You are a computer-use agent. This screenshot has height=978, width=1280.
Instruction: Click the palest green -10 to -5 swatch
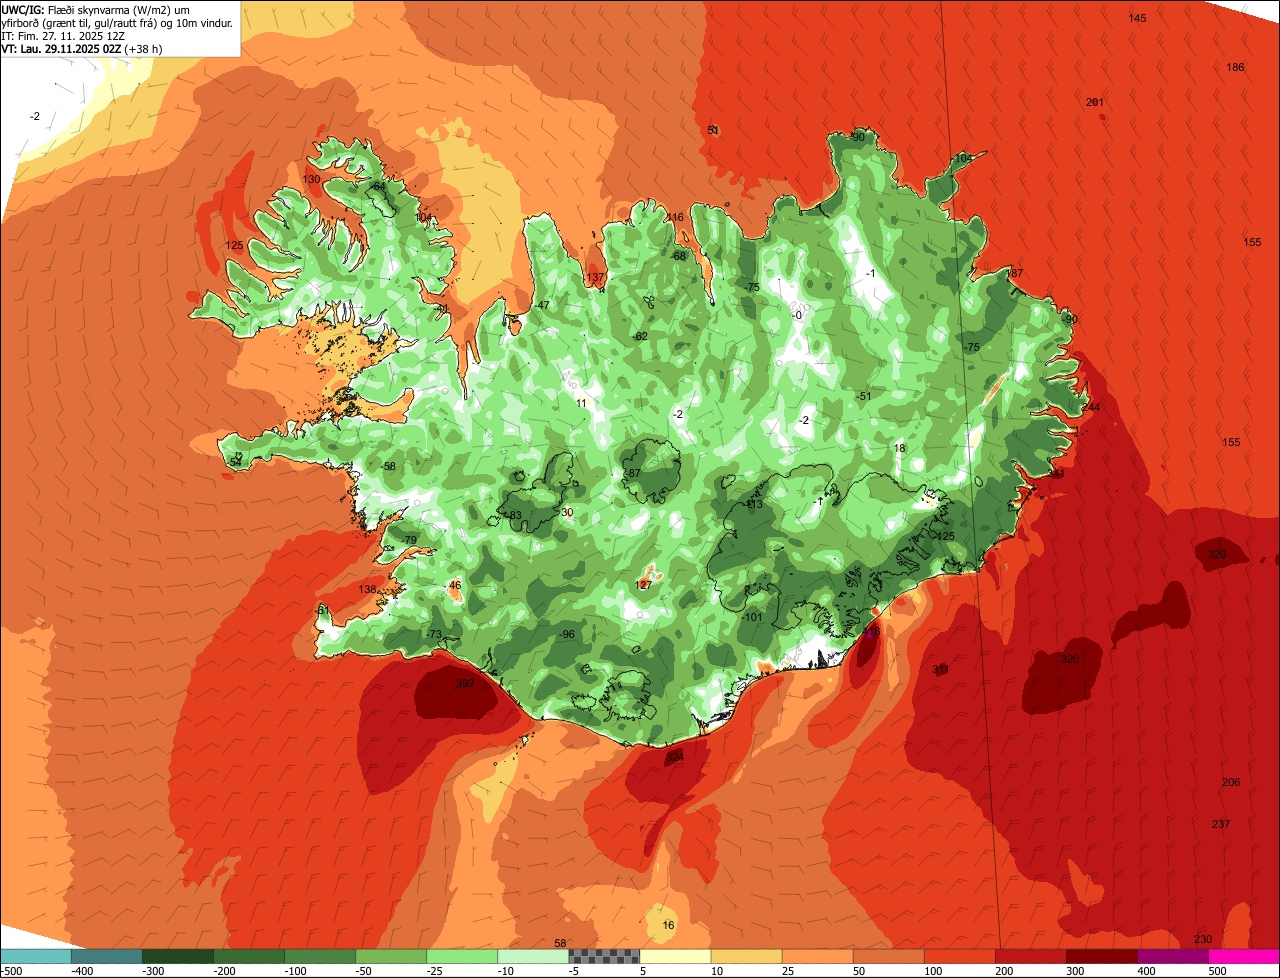coord(533,956)
